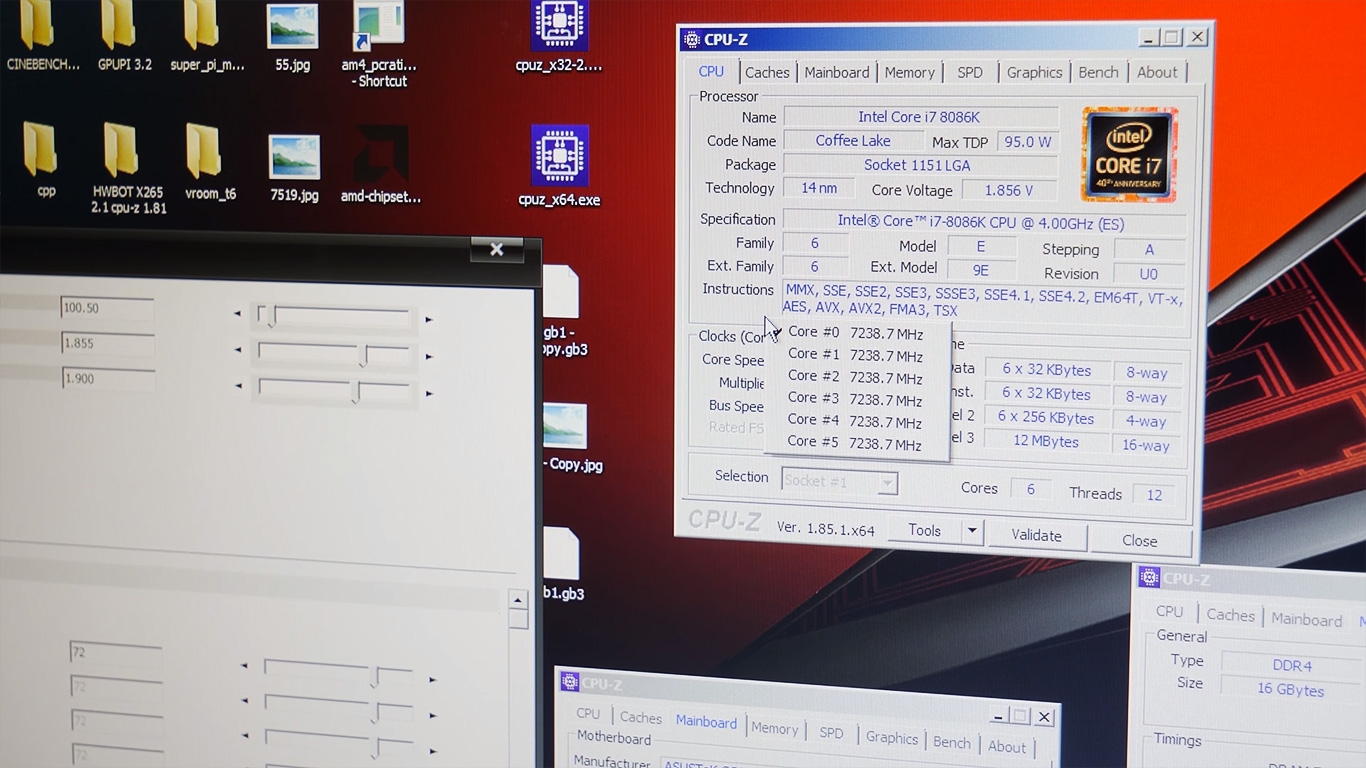Switch to the Bench tab
1366x768 pixels.
point(1098,72)
